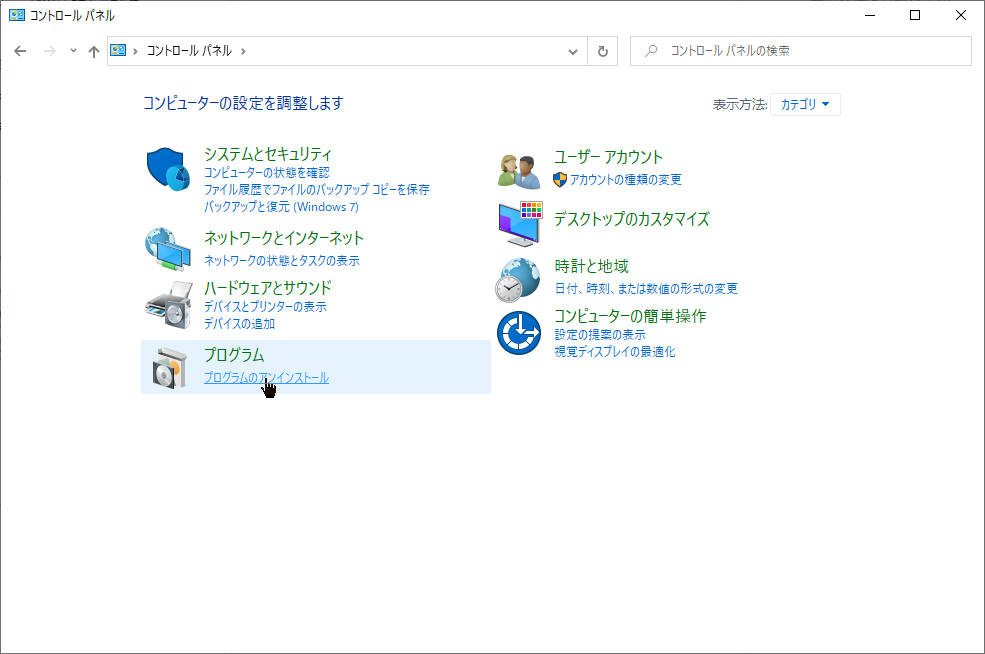This screenshot has height=654, width=985.
Task: Open デスクトップのカスタマイズ heading
Action: (x=631, y=219)
